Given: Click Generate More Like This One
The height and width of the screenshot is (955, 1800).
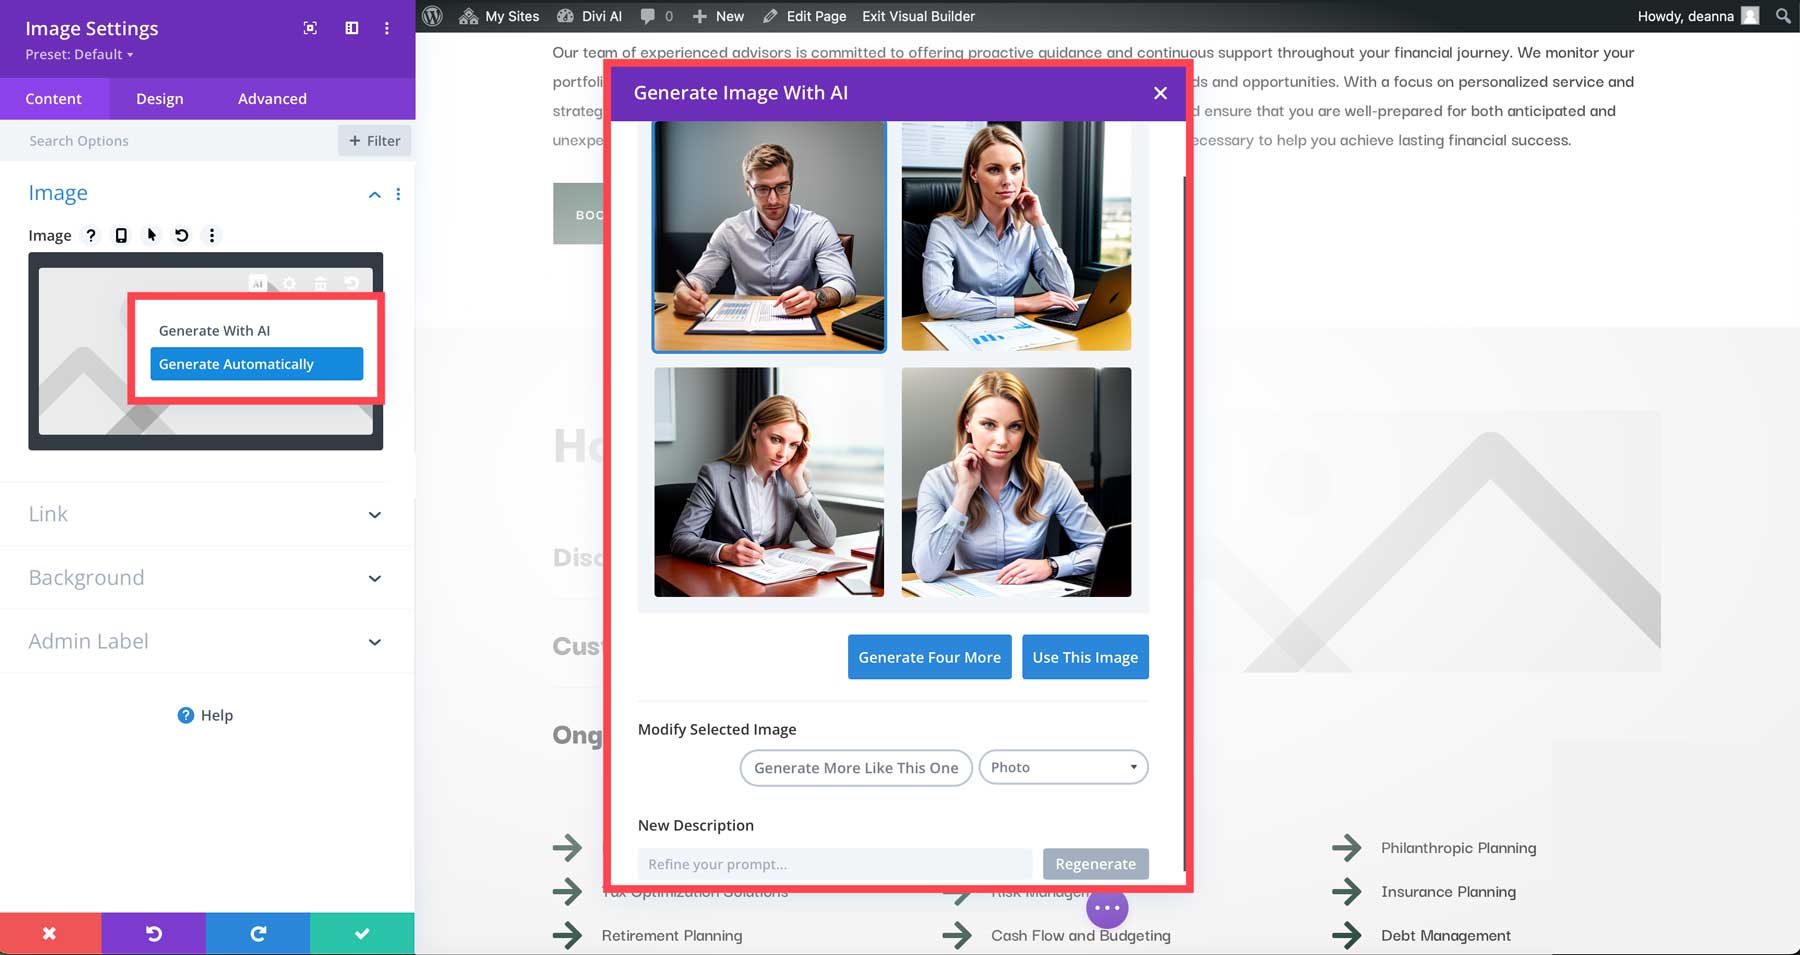Looking at the screenshot, I should point(856,767).
